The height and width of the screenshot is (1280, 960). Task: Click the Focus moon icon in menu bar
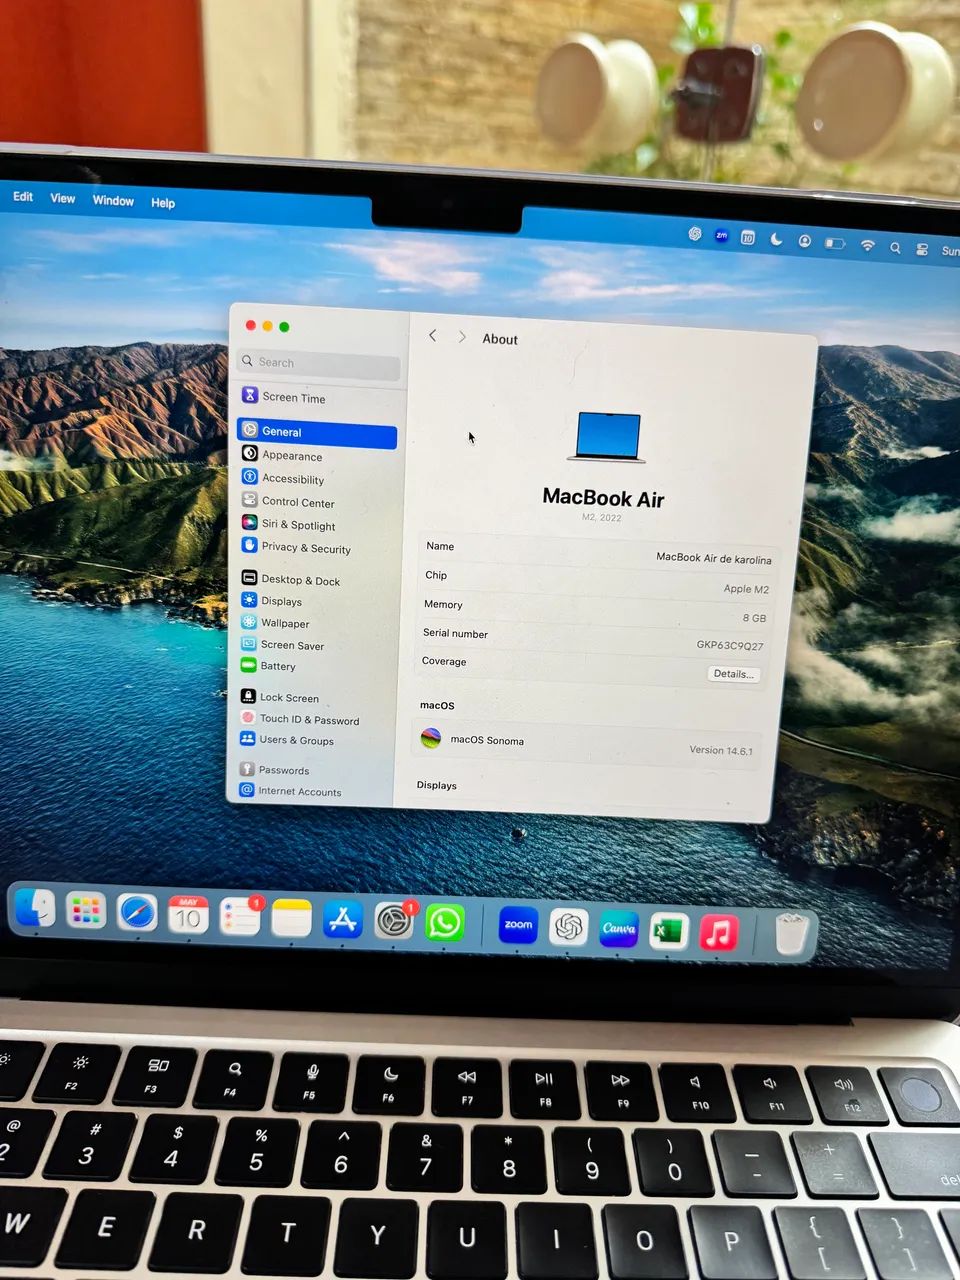click(776, 239)
